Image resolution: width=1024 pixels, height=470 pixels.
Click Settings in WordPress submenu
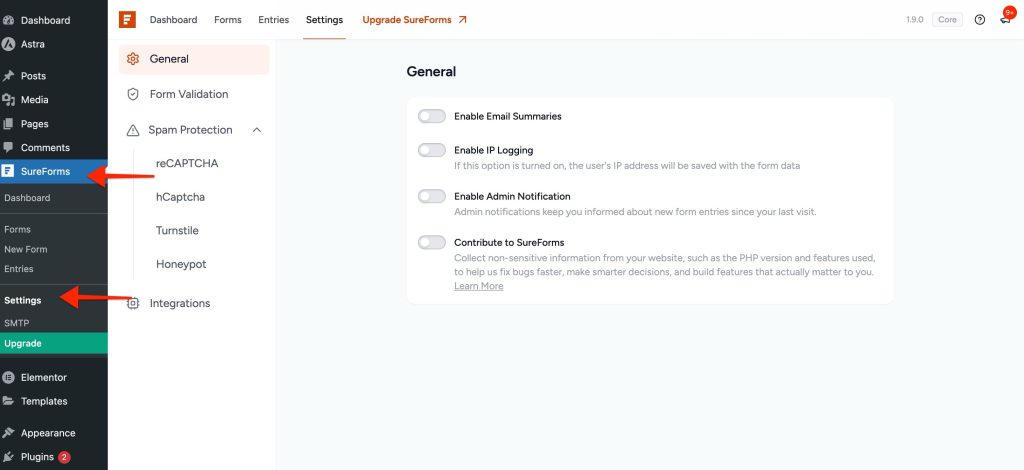click(22, 300)
